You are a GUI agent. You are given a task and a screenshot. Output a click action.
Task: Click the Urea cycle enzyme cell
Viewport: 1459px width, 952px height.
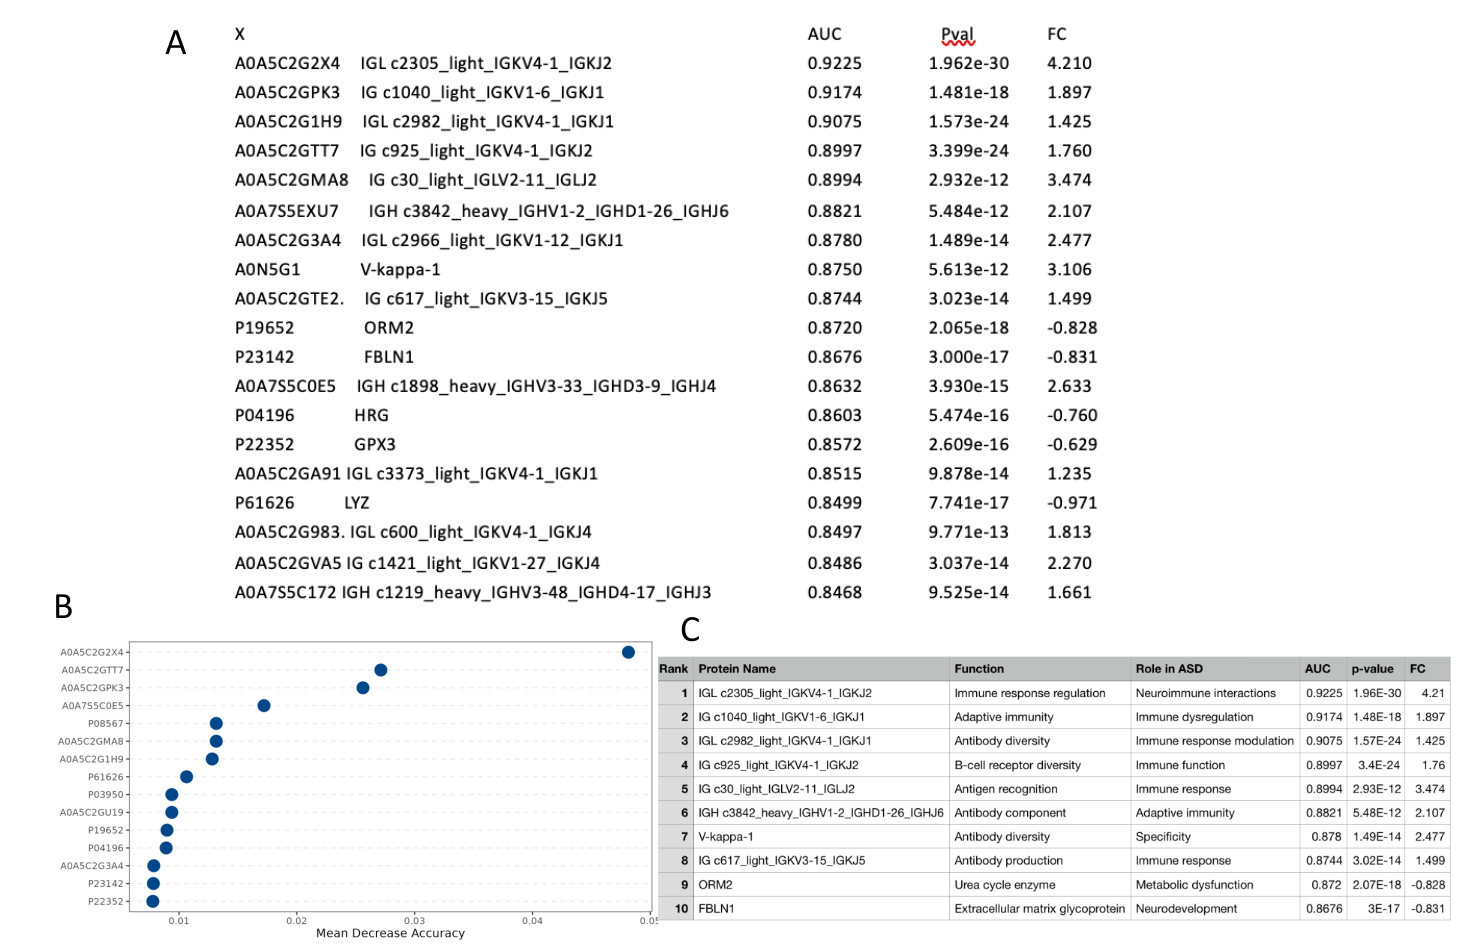click(x=1005, y=885)
